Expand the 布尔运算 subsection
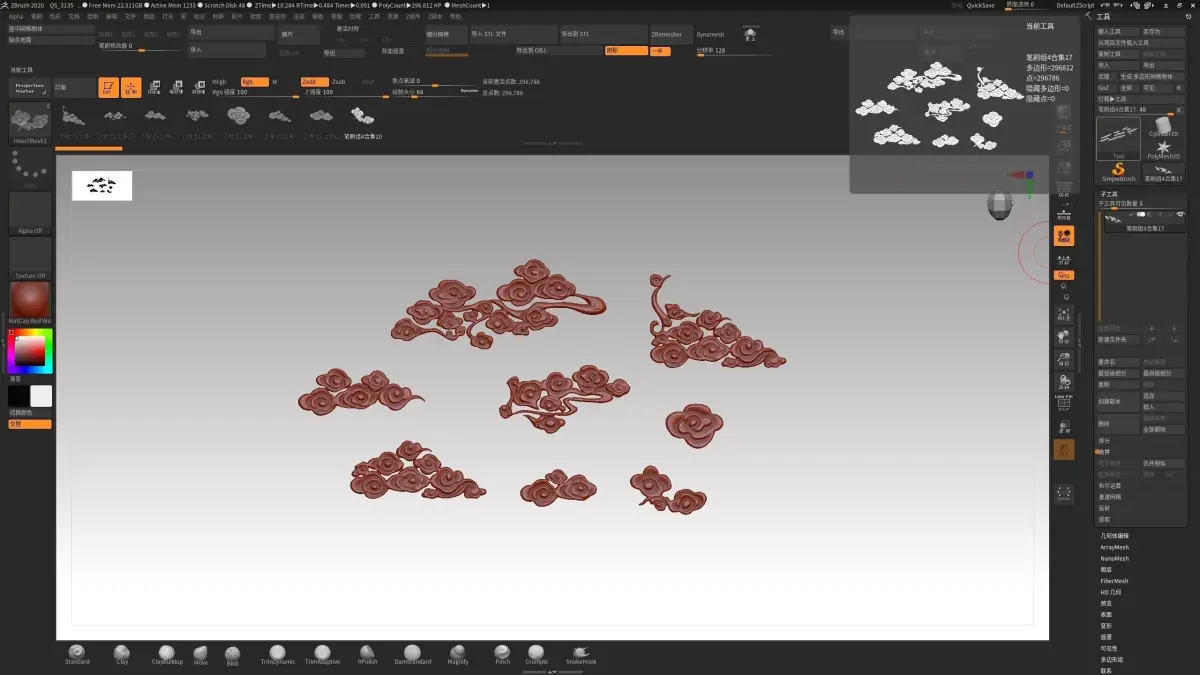Image resolution: width=1200 pixels, height=675 pixels. click(x=1109, y=485)
